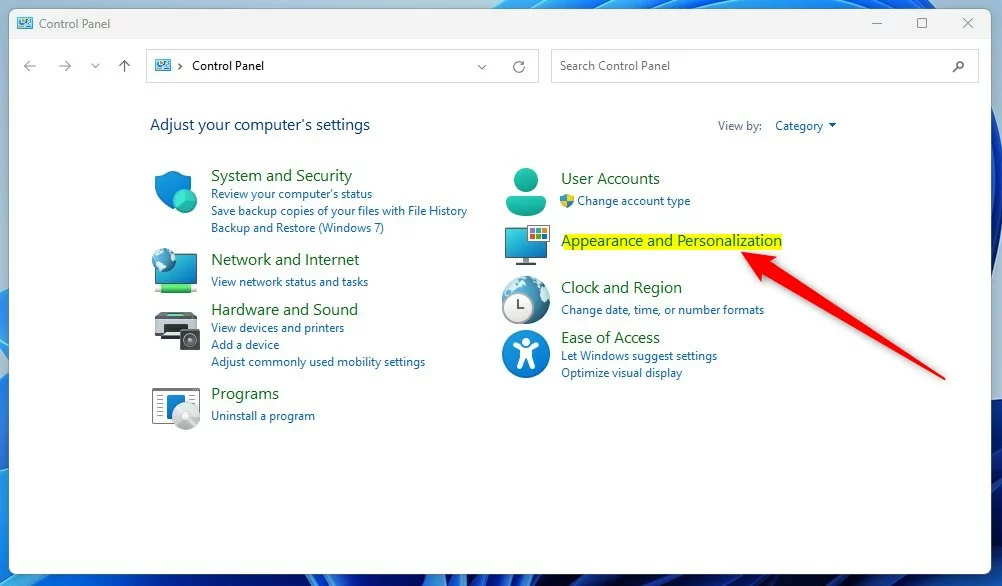
Task: Open Clock and Region heading
Action: 621,288
